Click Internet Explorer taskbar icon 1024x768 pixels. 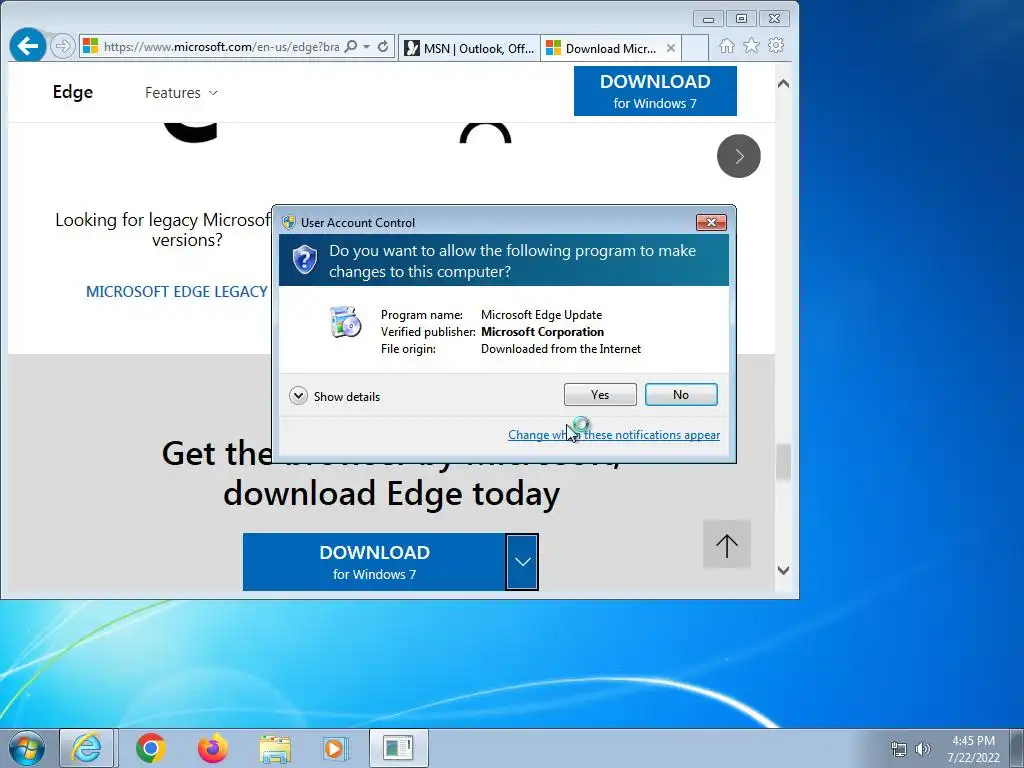[87, 748]
